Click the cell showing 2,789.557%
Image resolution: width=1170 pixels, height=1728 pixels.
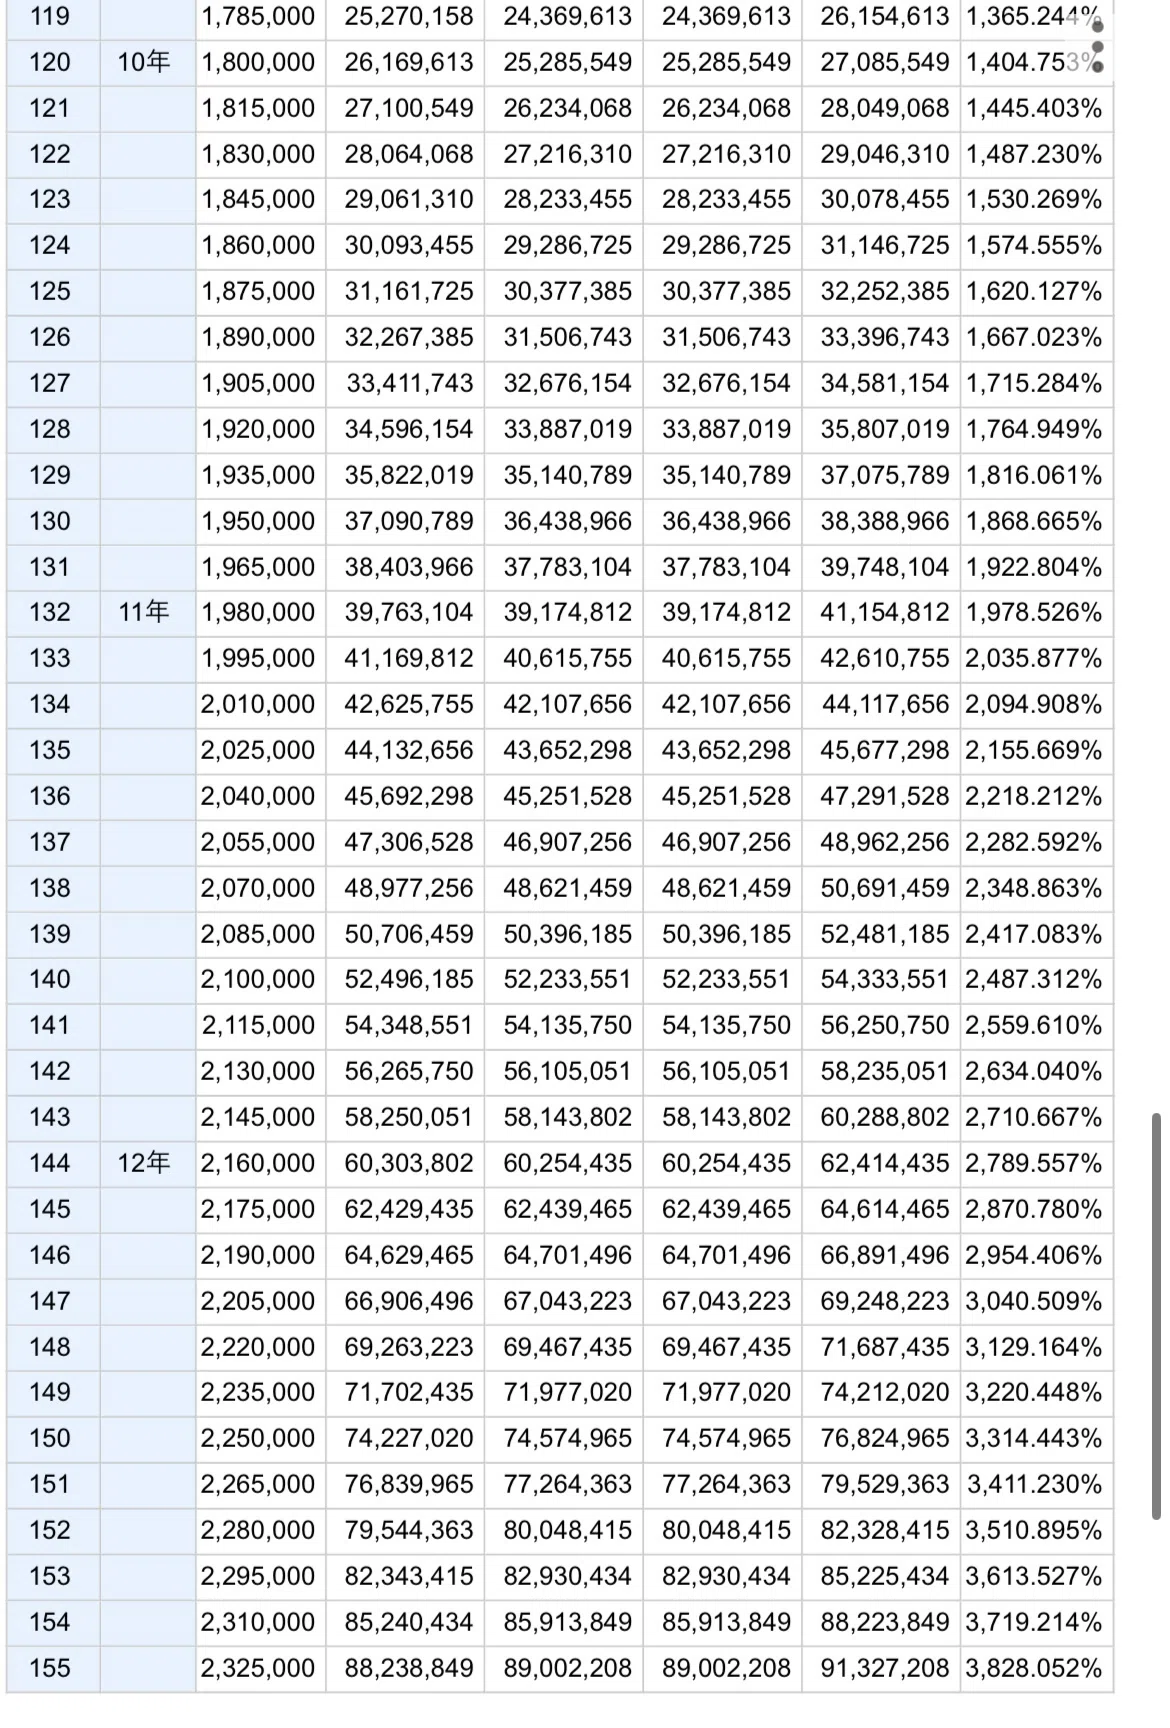point(1036,1163)
